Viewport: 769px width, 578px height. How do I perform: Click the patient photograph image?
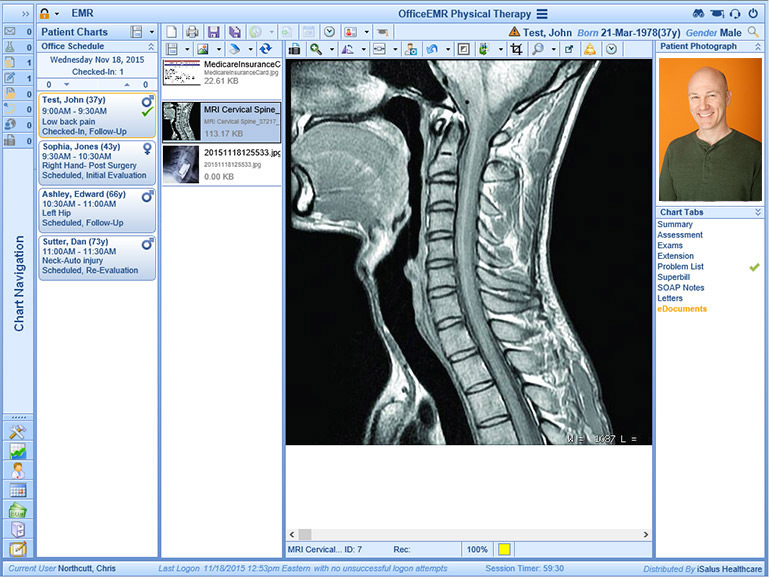click(x=710, y=129)
